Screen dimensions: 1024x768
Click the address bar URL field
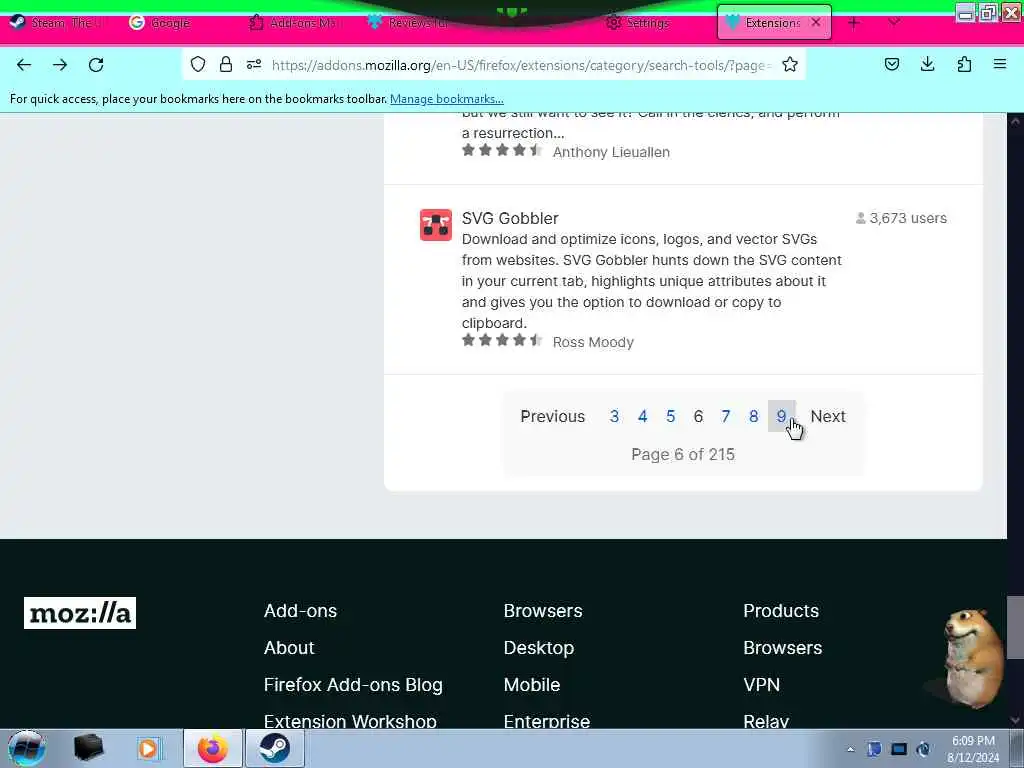pos(519,65)
